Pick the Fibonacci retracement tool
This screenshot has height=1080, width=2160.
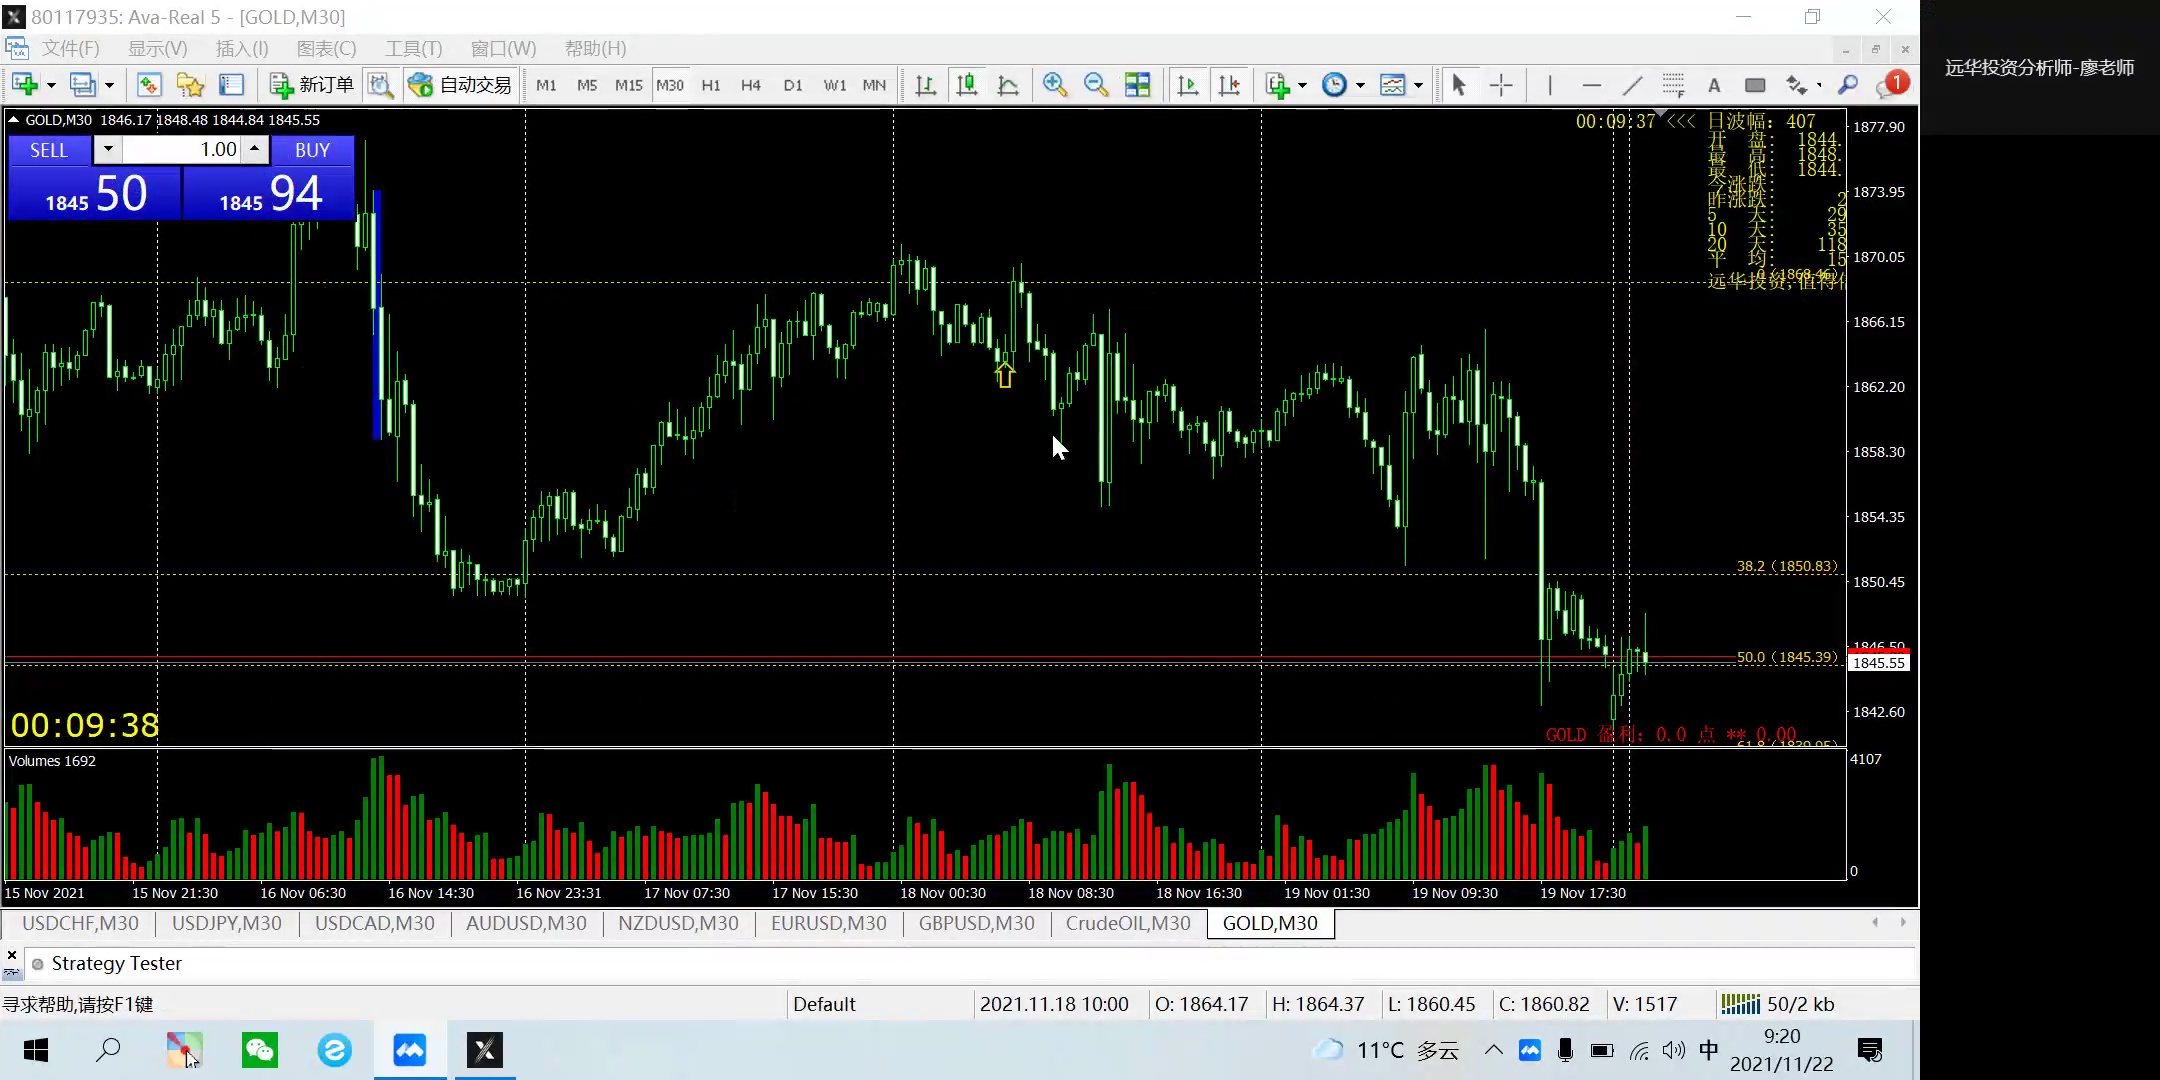coord(1673,85)
